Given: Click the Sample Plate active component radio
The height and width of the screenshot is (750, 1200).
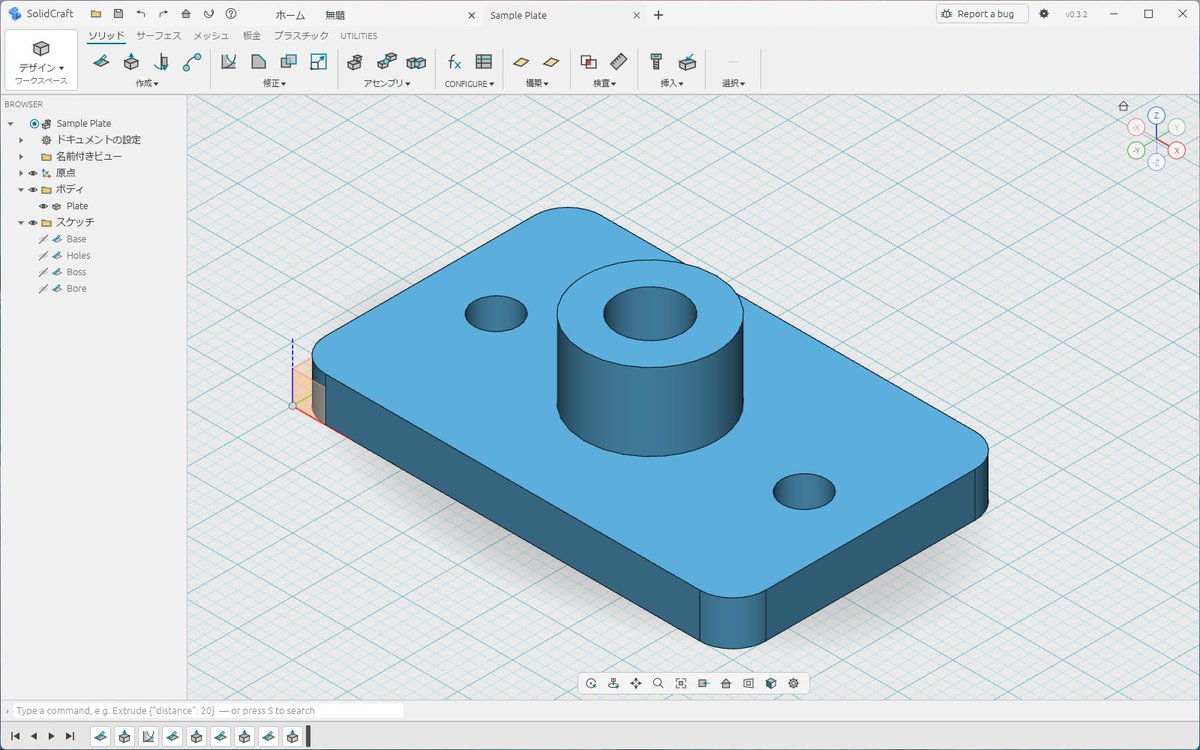Looking at the screenshot, I should point(34,124).
